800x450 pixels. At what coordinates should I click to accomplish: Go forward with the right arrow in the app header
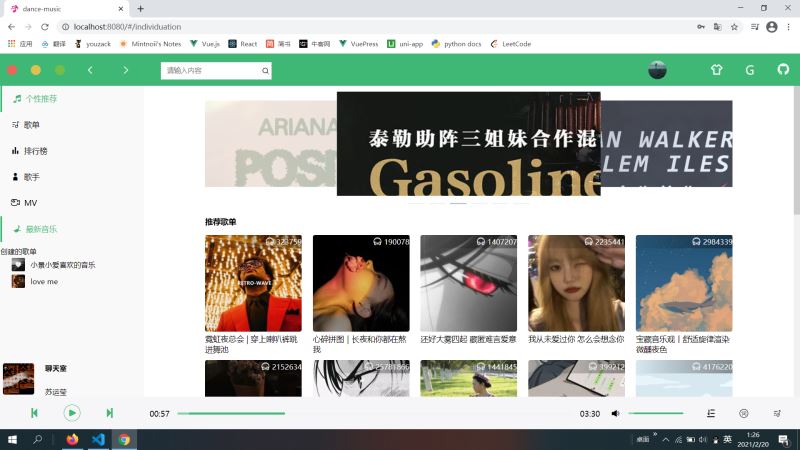pos(126,70)
